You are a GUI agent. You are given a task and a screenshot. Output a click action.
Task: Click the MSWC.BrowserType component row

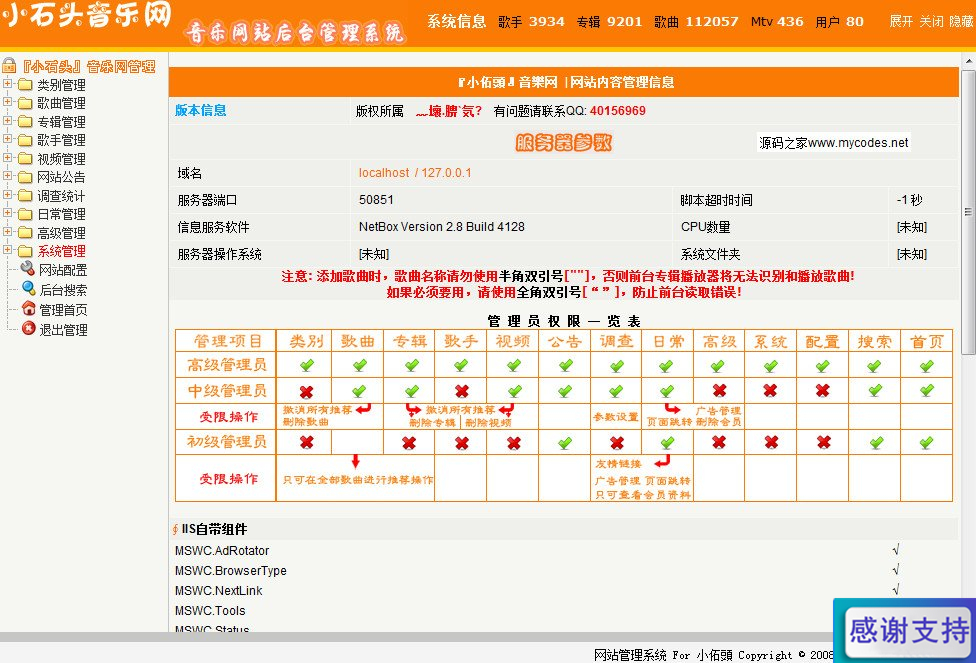(563, 570)
